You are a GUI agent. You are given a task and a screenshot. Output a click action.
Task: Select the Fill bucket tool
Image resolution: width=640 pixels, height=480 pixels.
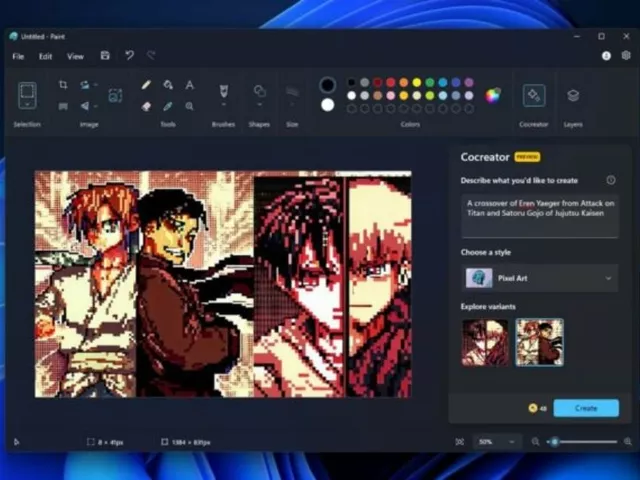click(x=168, y=85)
